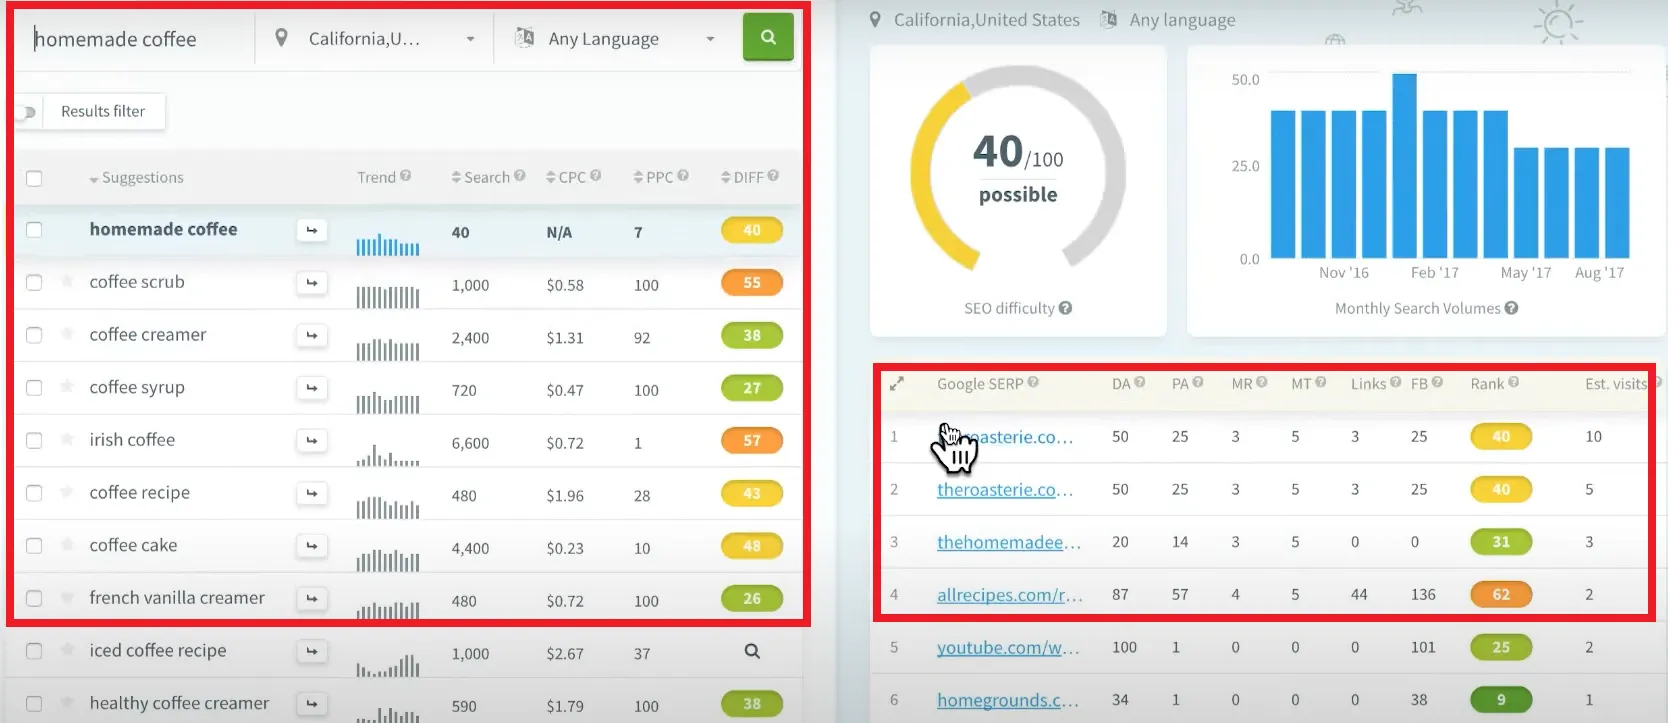Toggle the Results filter switch
This screenshot has height=723, width=1668.
26,112
